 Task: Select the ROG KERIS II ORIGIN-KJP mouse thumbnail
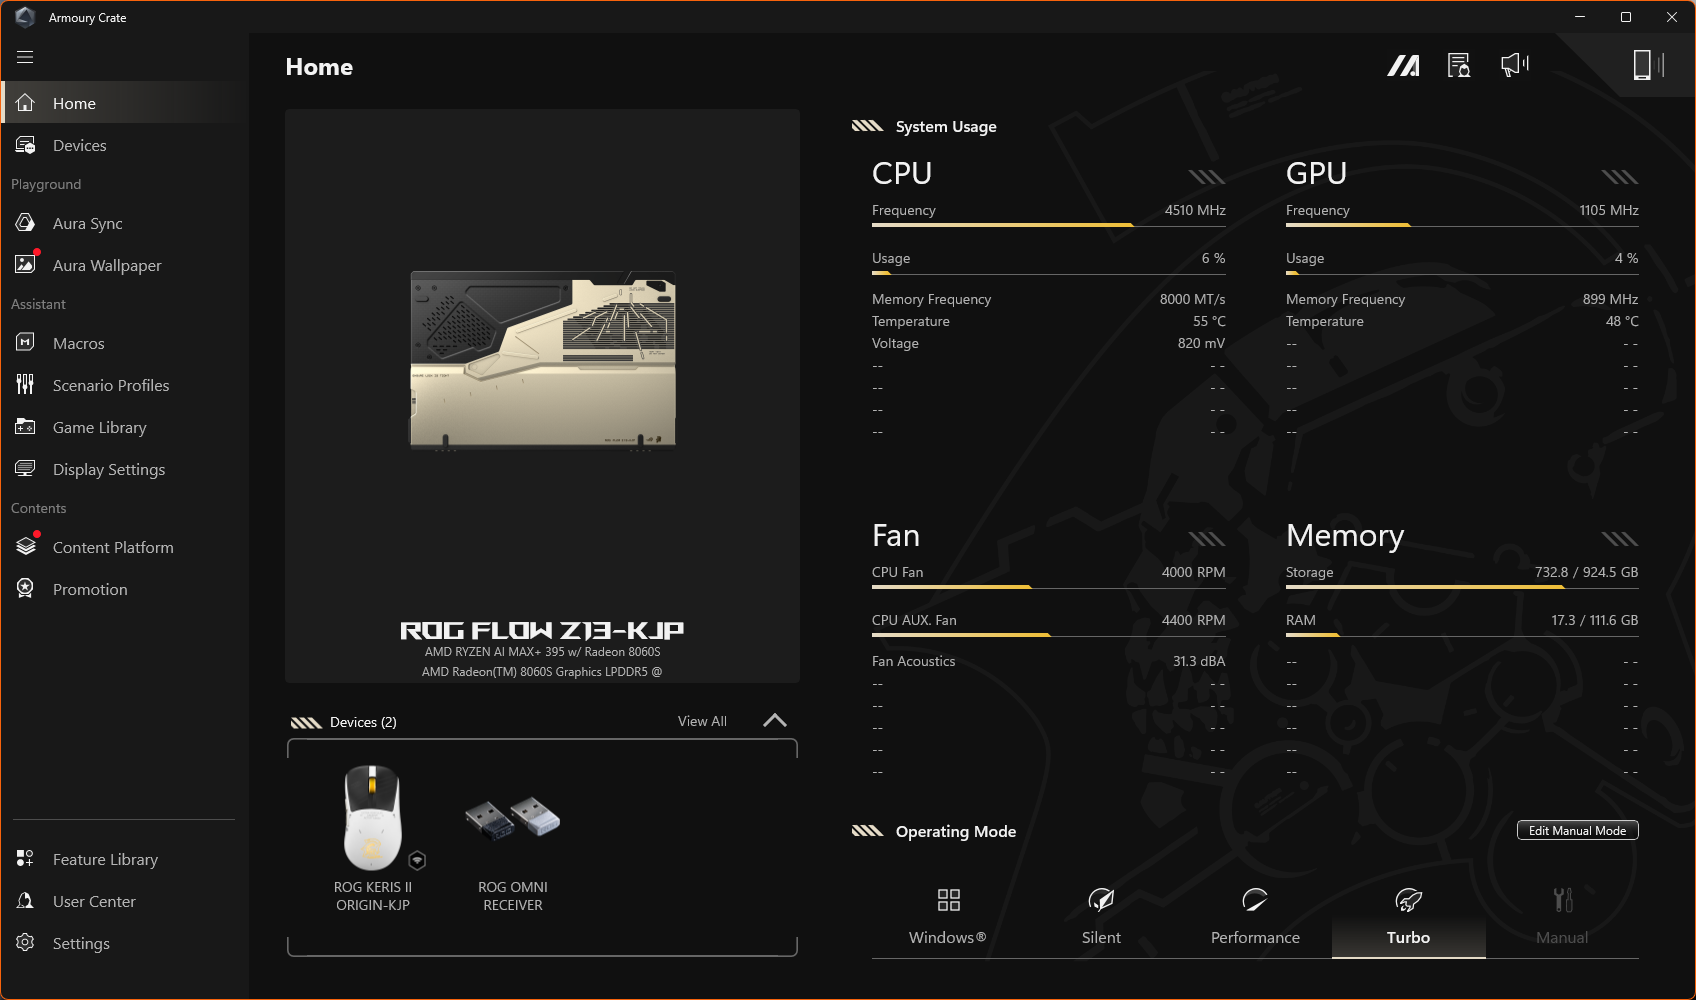point(373,819)
